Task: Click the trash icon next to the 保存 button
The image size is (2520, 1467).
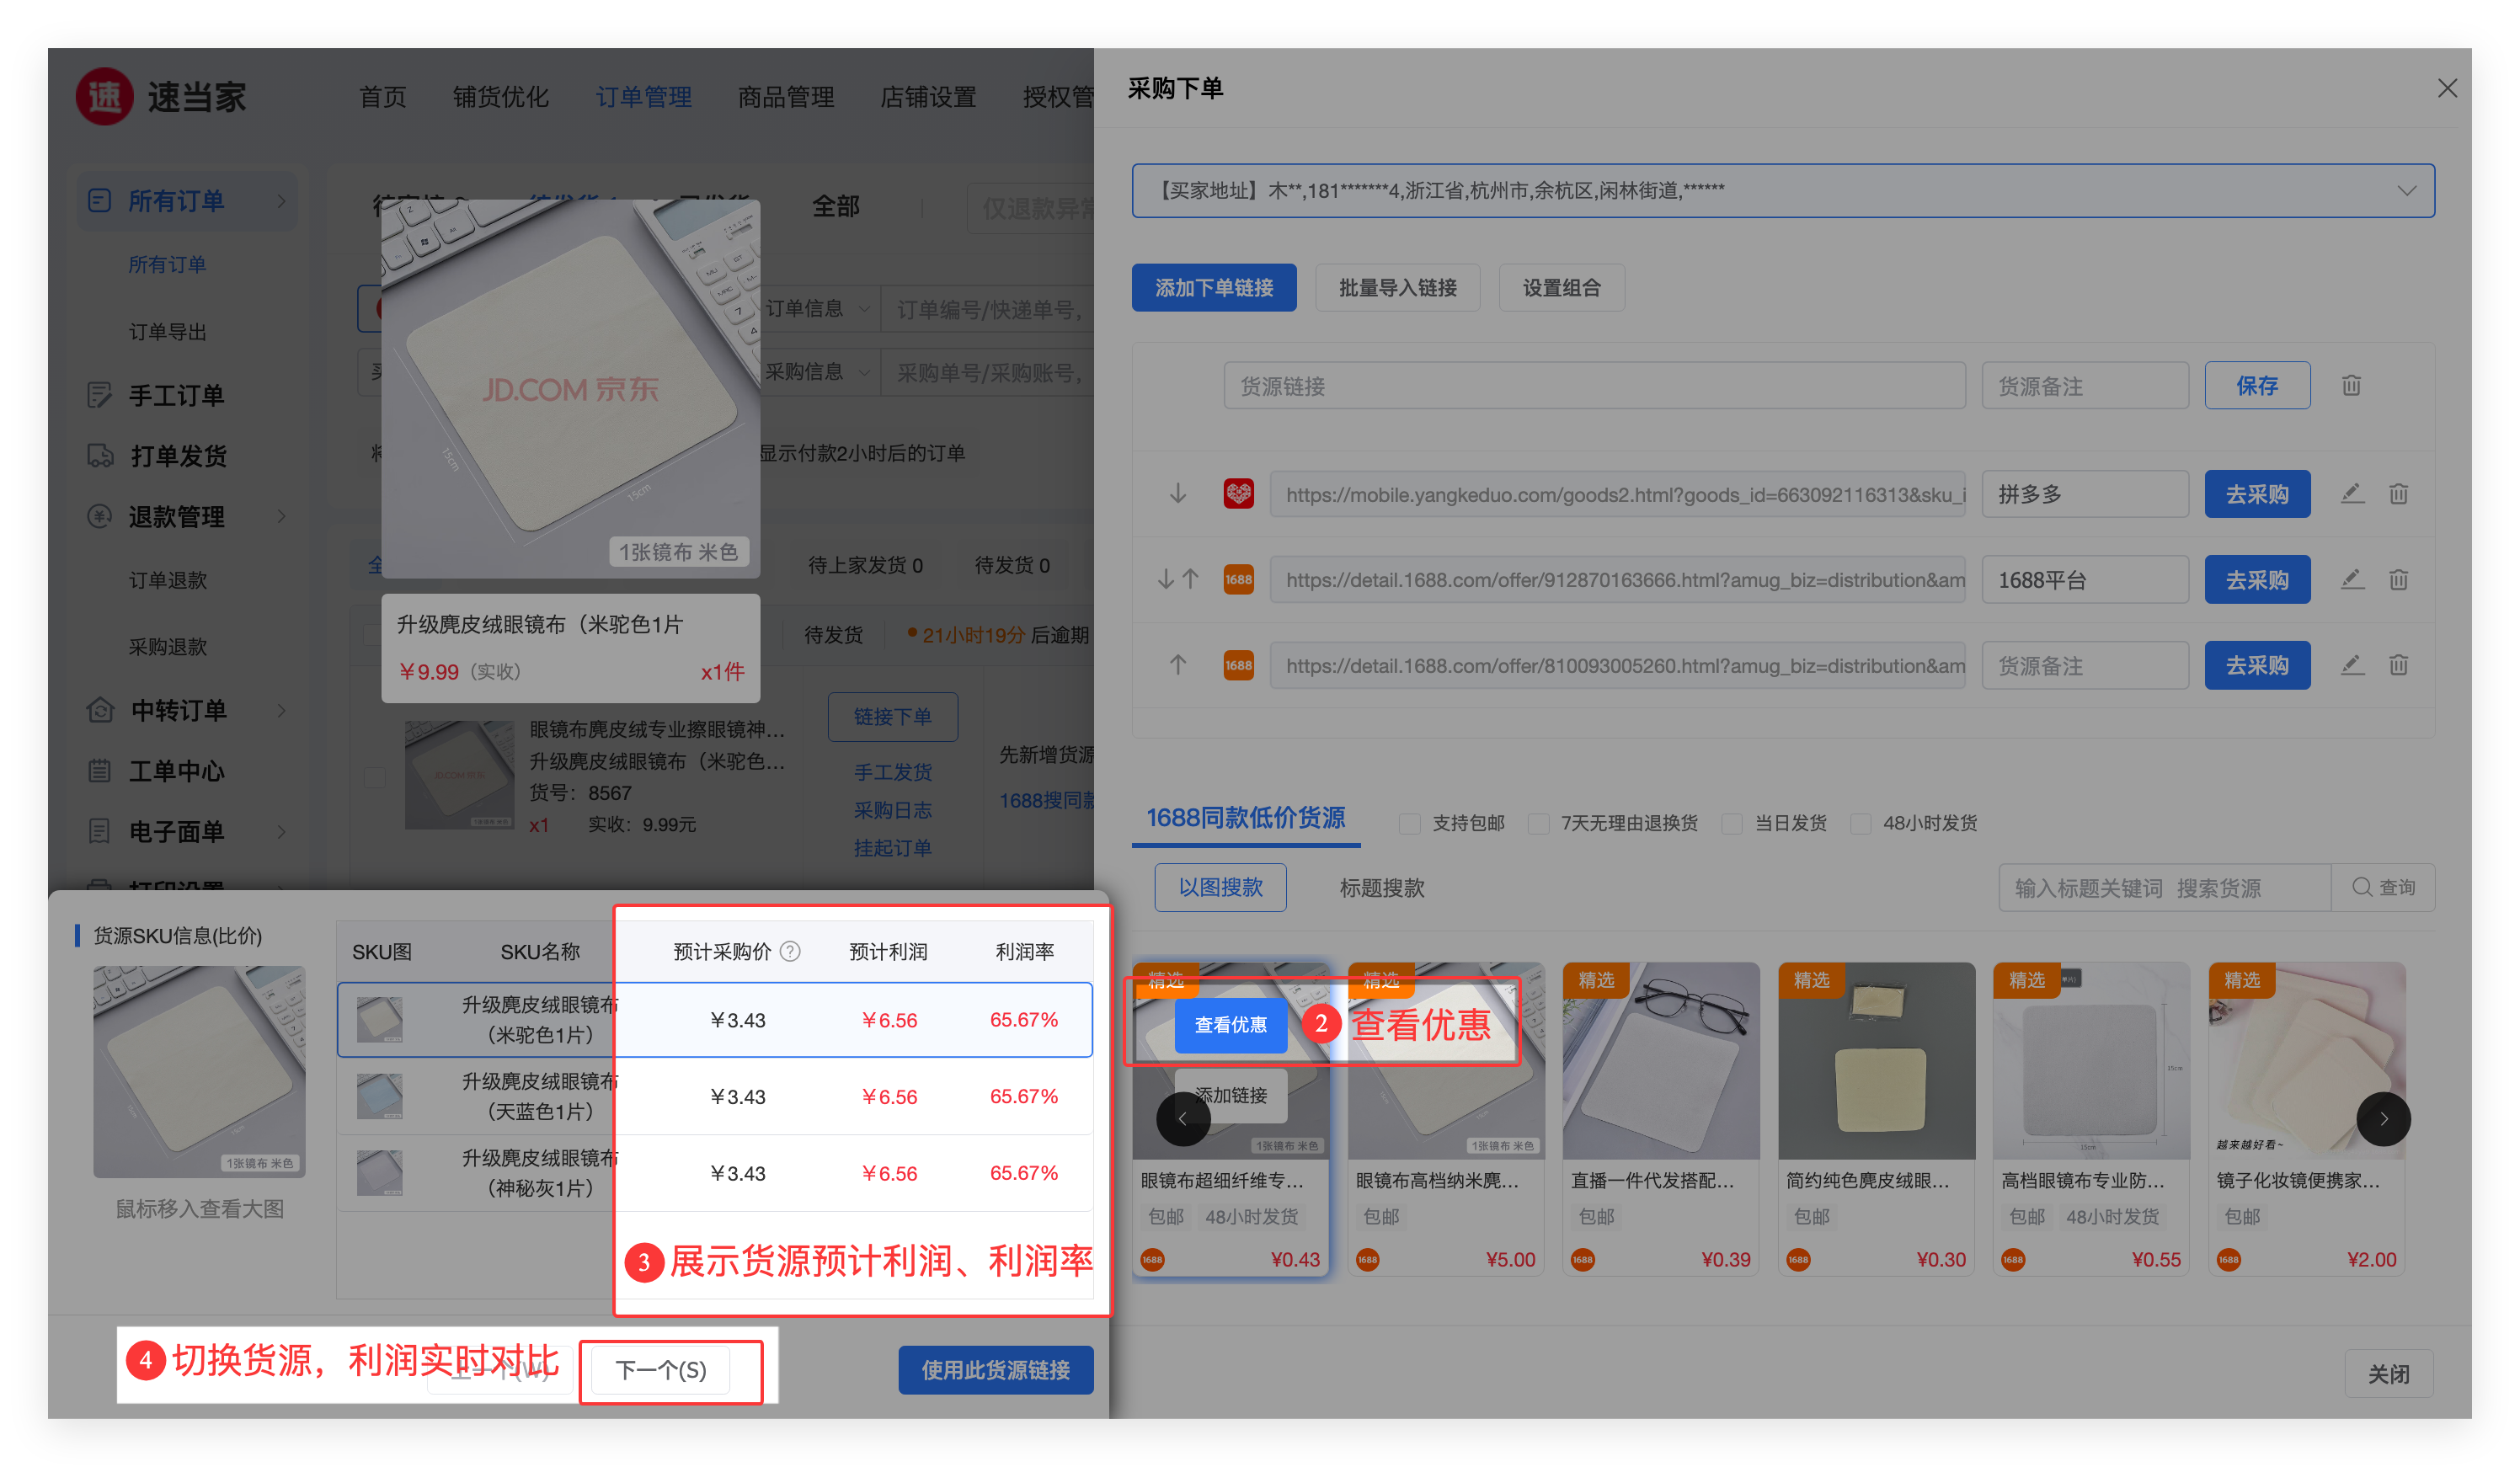Action: (x=2351, y=385)
